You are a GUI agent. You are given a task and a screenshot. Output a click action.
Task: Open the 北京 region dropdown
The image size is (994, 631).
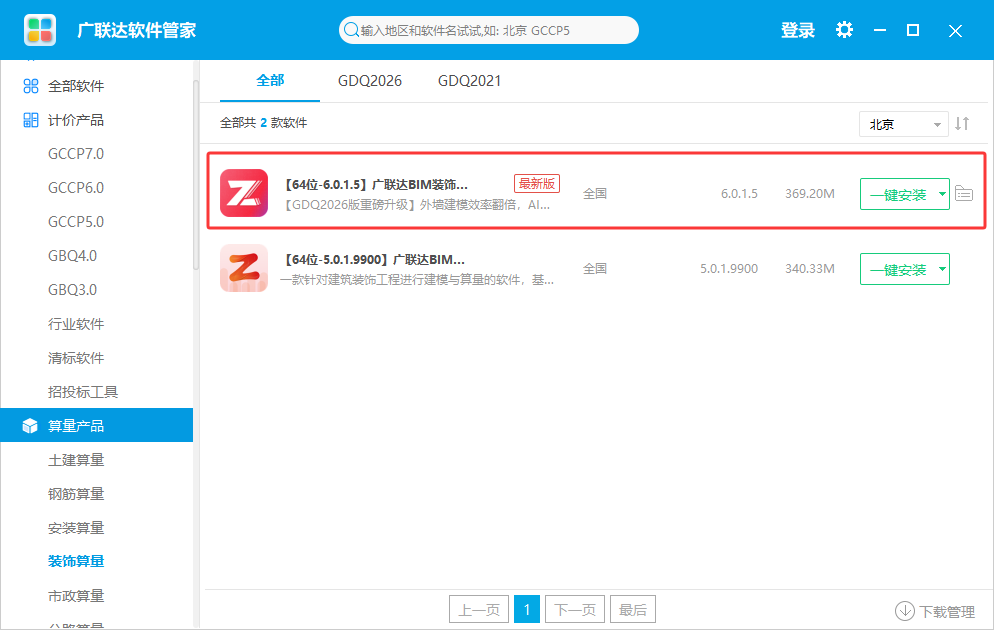tap(903, 124)
